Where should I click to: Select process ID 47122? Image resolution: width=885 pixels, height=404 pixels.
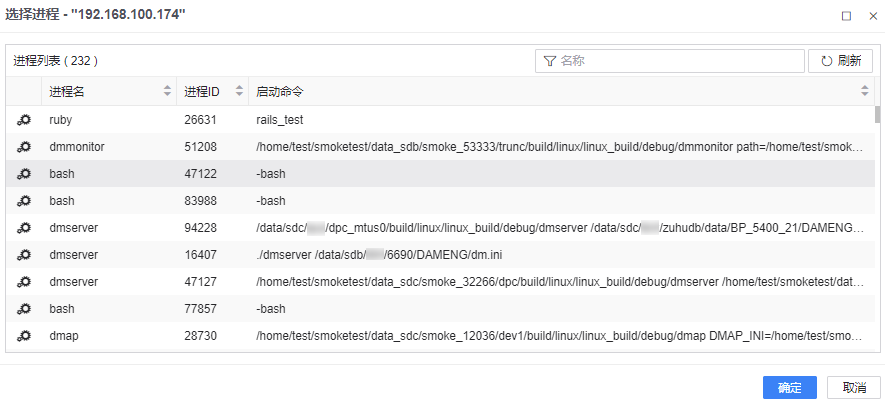coord(200,174)
